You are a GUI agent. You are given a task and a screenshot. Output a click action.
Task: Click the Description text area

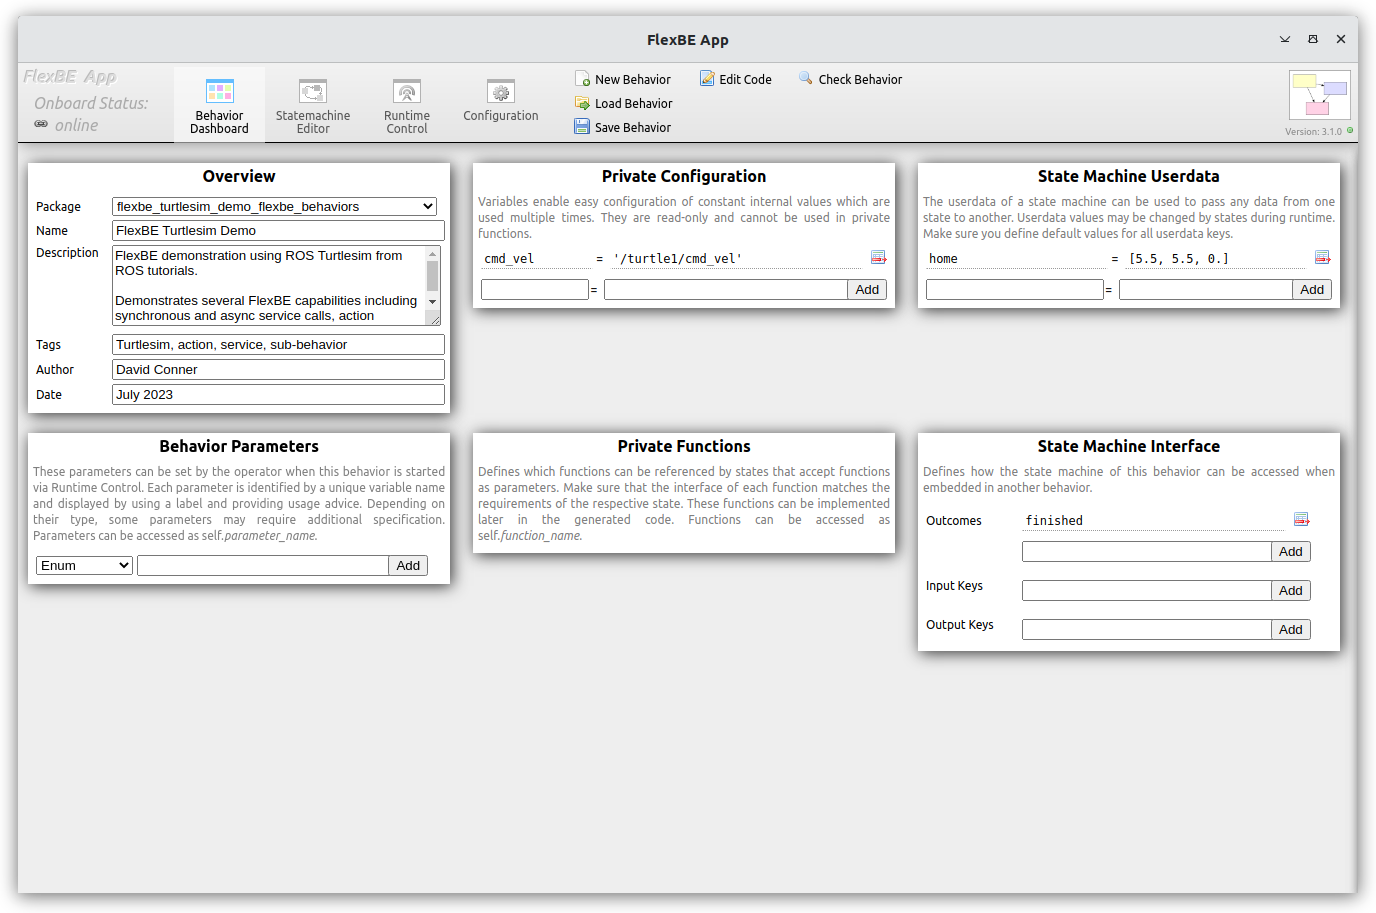pos(269,285)
